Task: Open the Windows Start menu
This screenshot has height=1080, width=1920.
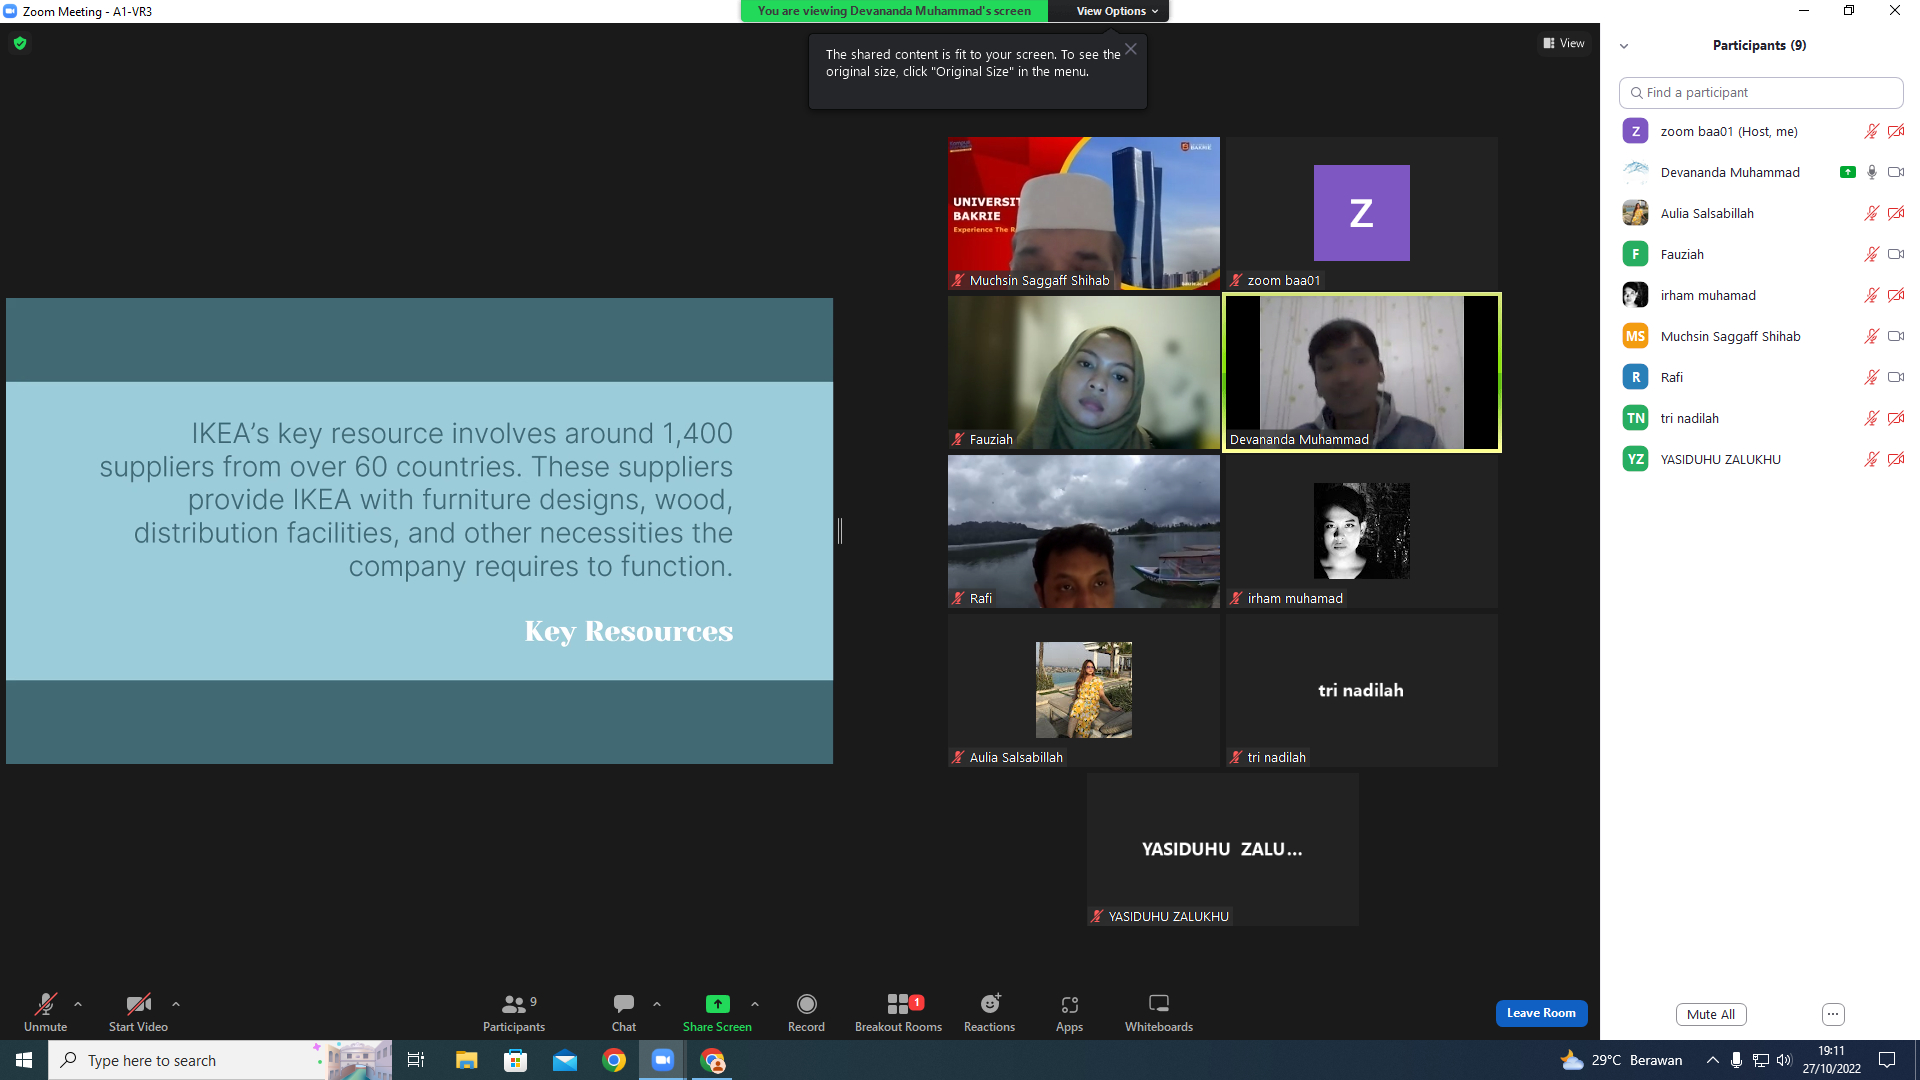Action: [24, 1060]
